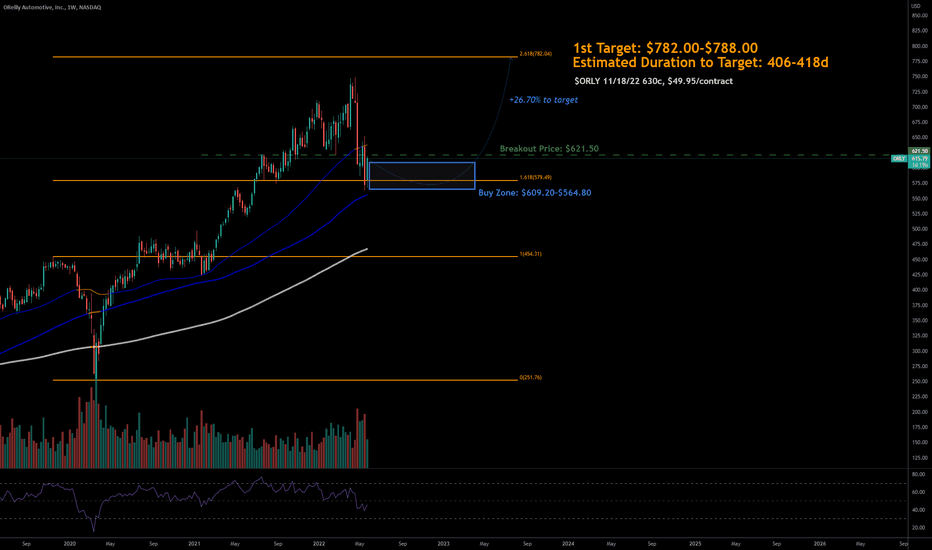The width and height of the screenshot is (932, 550).
Task: Click 40.00 on the RSI scale
Action: pos(918,510)
